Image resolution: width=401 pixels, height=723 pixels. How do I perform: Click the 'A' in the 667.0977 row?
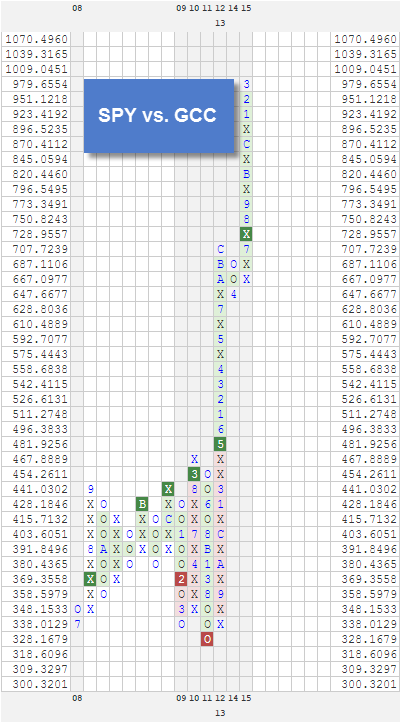pyautogui.click(x=220, y=279)
